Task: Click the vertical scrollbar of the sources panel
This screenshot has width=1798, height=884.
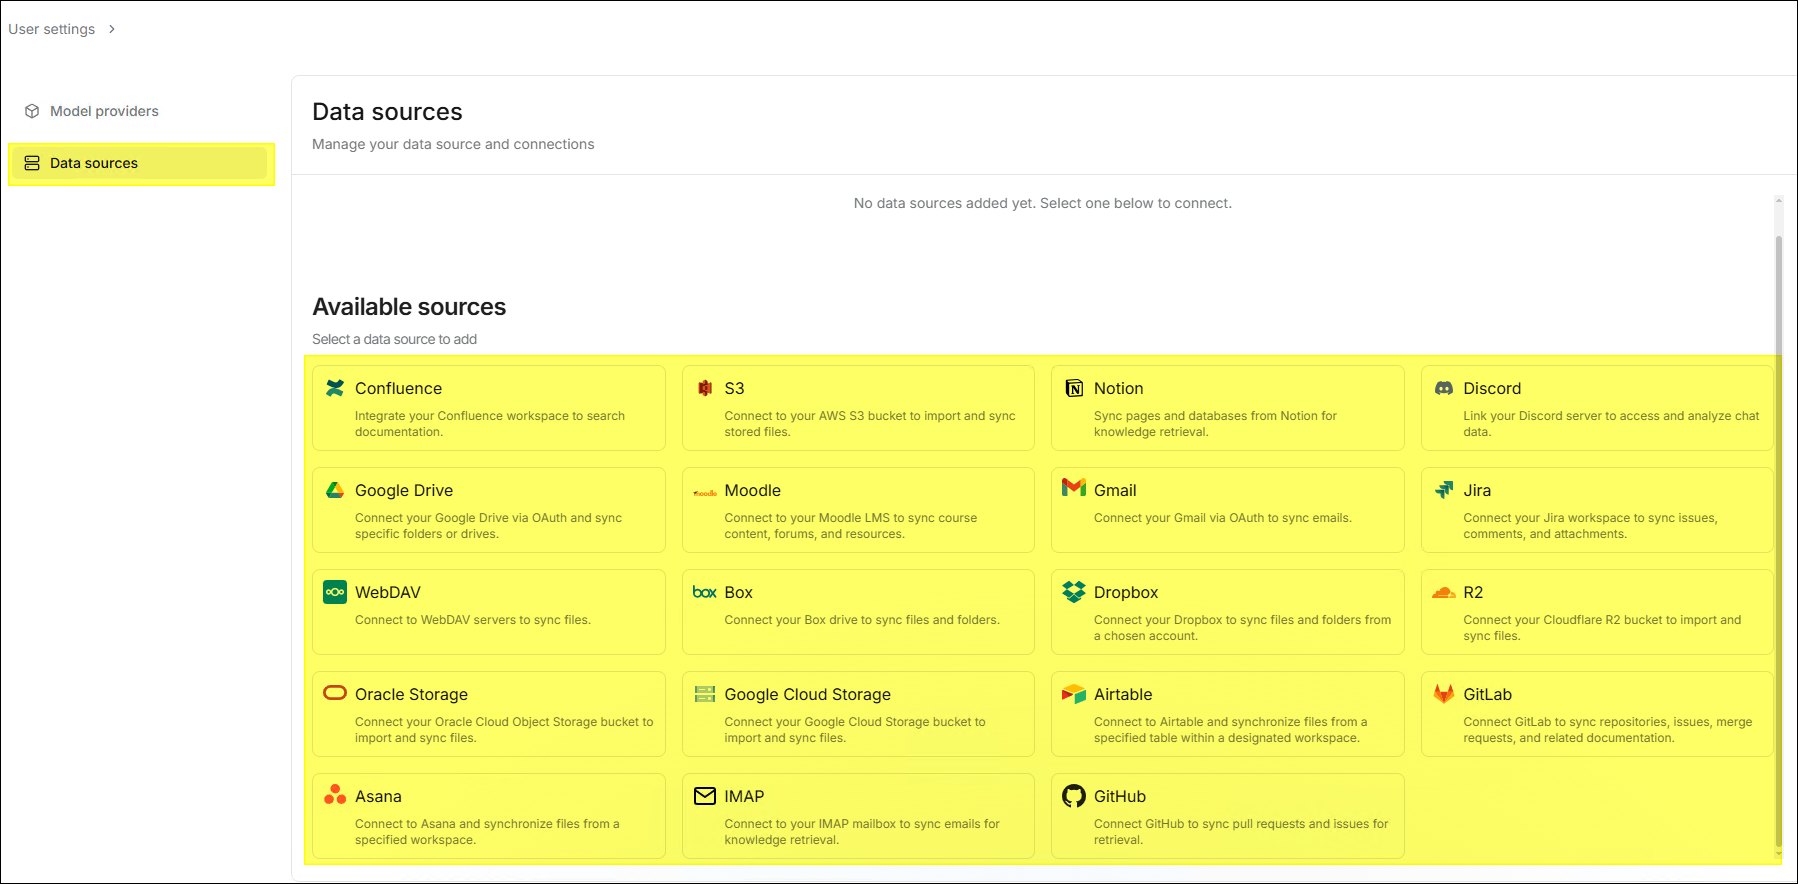Action: tap(1779, 540)
